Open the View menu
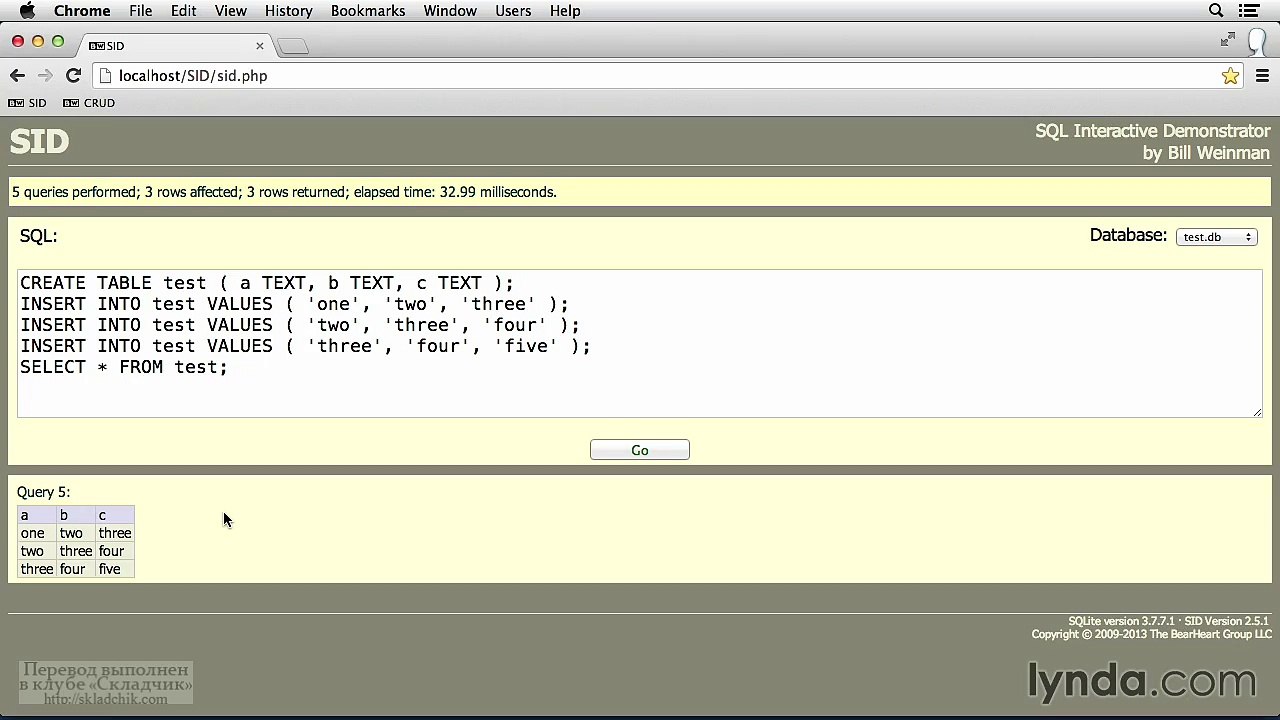This screenshot has height=720, width=1280. click(230, 11)
